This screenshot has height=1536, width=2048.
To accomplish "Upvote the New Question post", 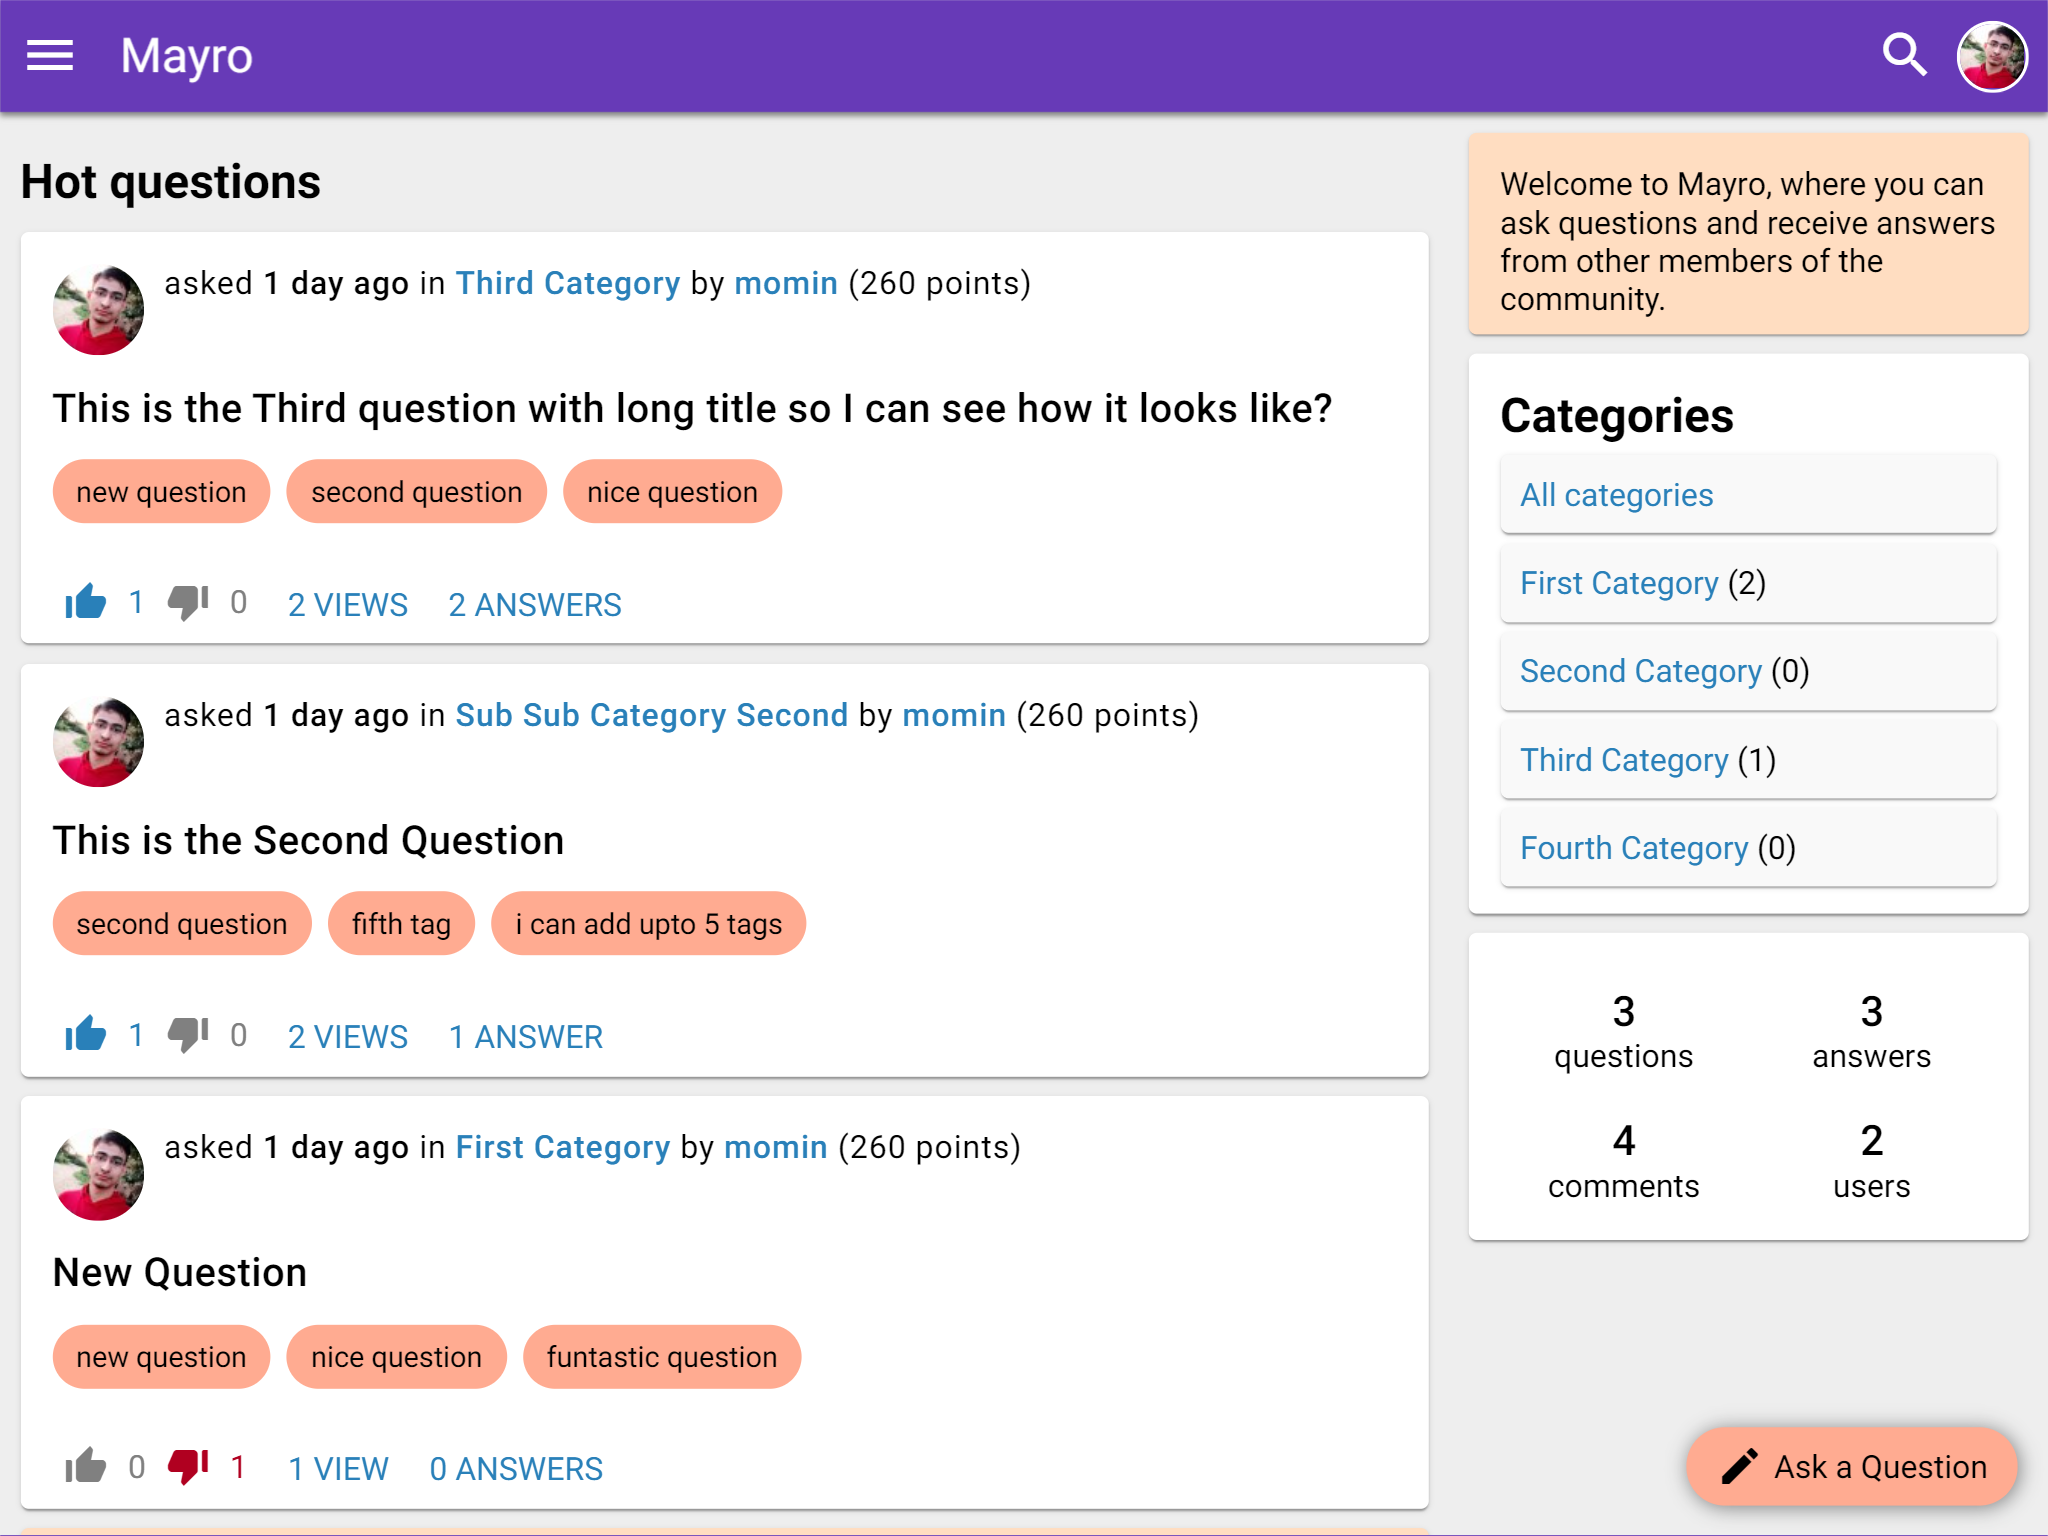I will (x=86, y=1466).
